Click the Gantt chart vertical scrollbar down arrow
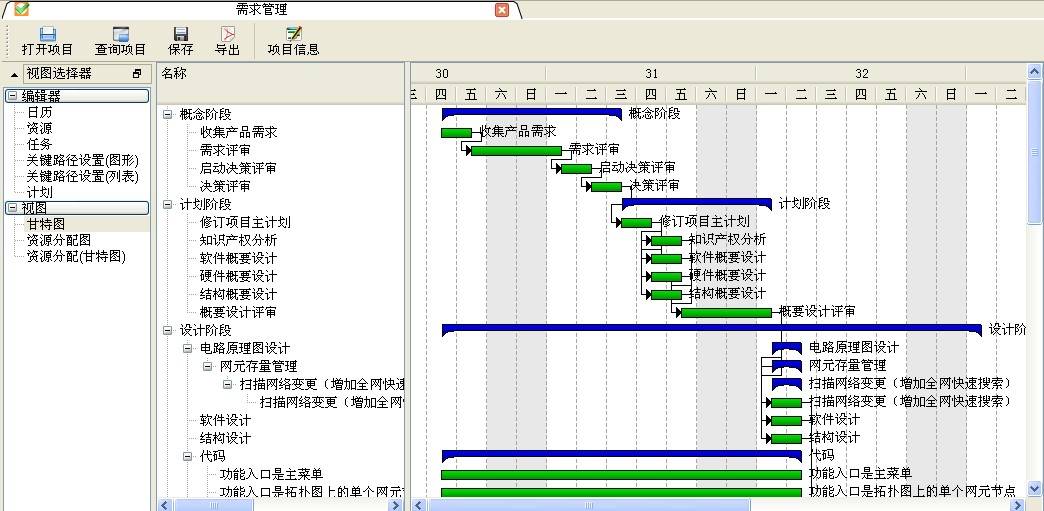Viewport: 1044px width, 511px height. pos(1035,490)
